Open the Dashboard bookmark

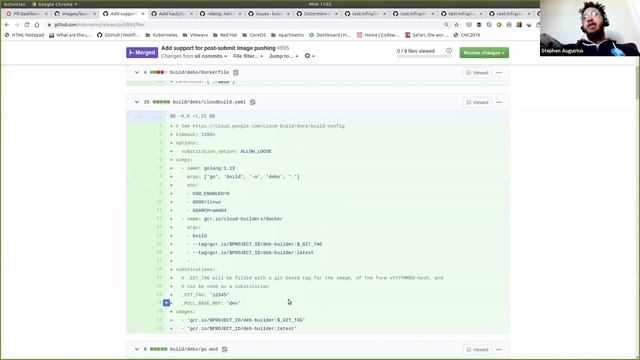pyautogui.click(x=330, y=35)
